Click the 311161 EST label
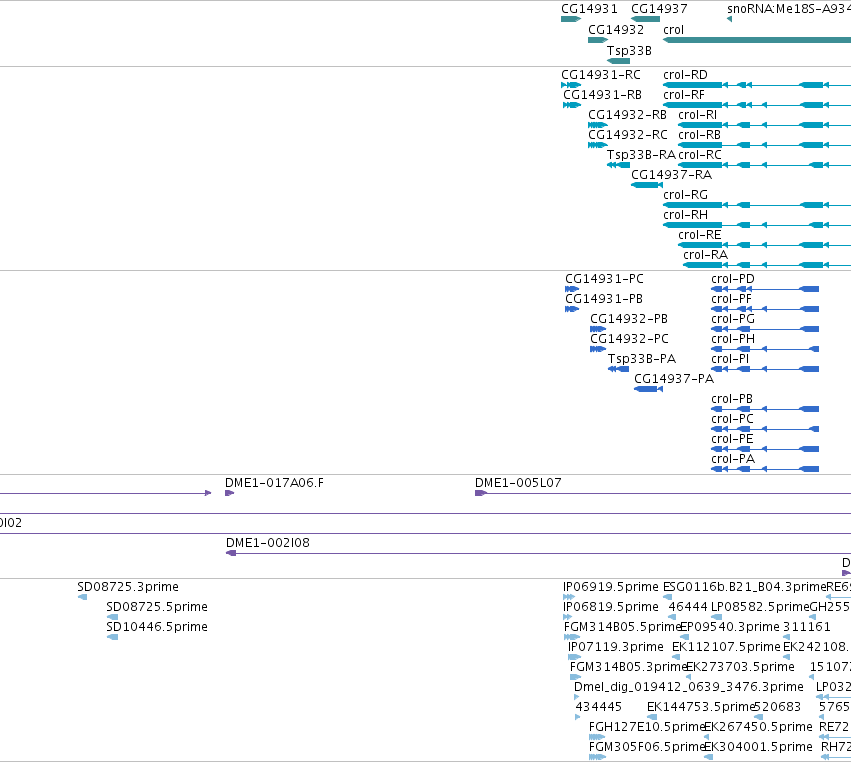This screenshot has width=851, height=762. tap(806, 627)
